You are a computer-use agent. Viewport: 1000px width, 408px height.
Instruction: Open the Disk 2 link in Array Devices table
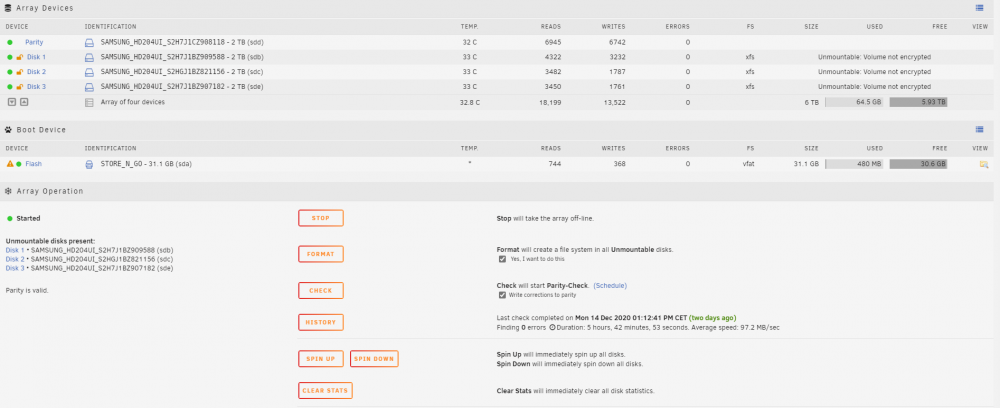[x=36, y=71]
